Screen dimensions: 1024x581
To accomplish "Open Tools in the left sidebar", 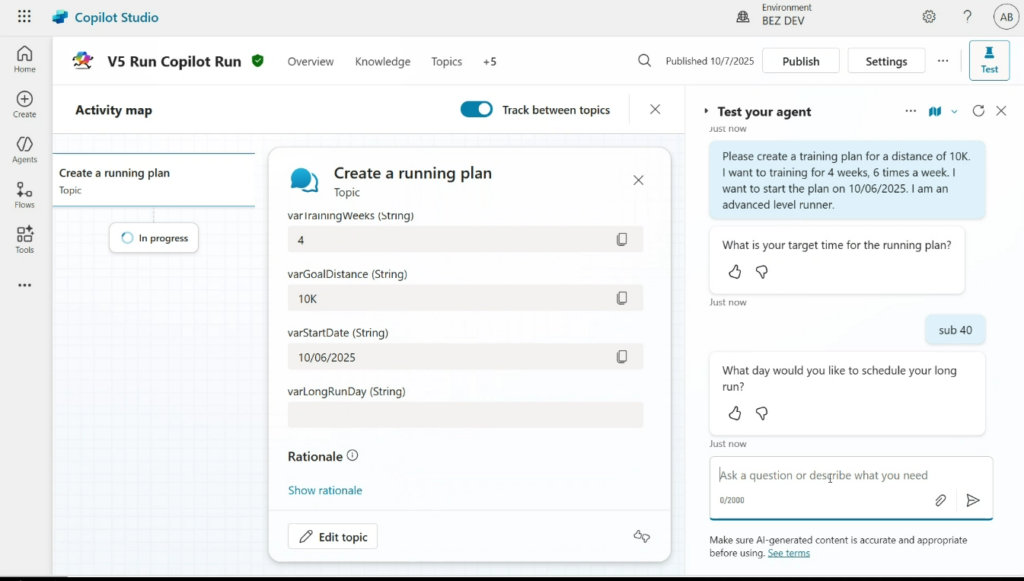I will [24, 239].
